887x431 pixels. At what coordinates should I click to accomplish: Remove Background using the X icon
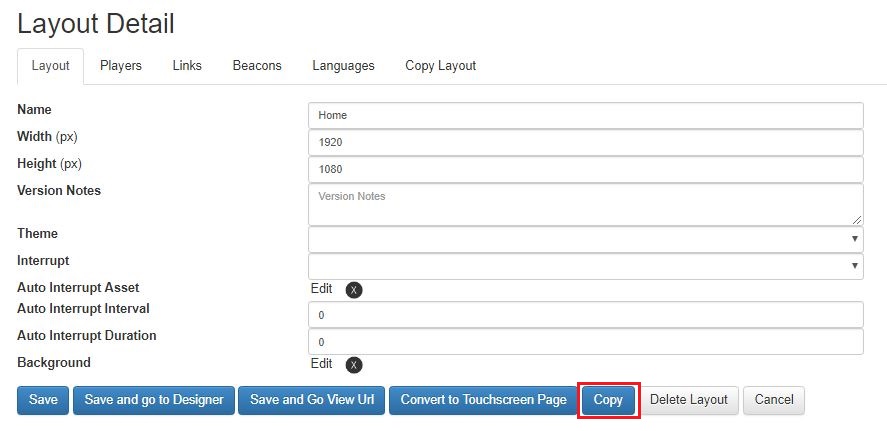354,365
